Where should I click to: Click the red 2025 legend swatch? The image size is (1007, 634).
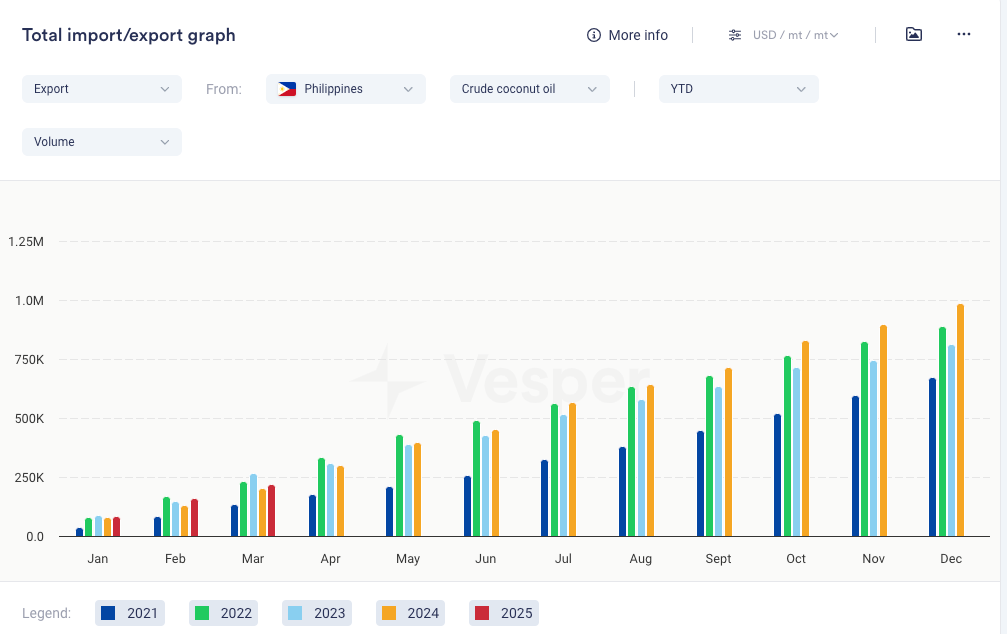(x=482, y=613)
